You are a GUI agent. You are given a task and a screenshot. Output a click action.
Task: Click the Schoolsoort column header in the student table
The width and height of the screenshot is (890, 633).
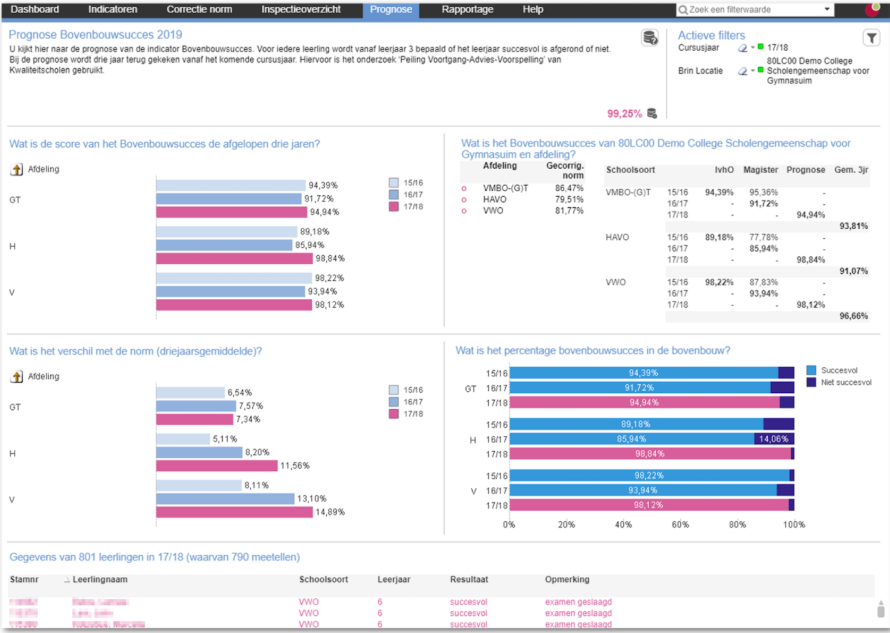click(323, 579)
